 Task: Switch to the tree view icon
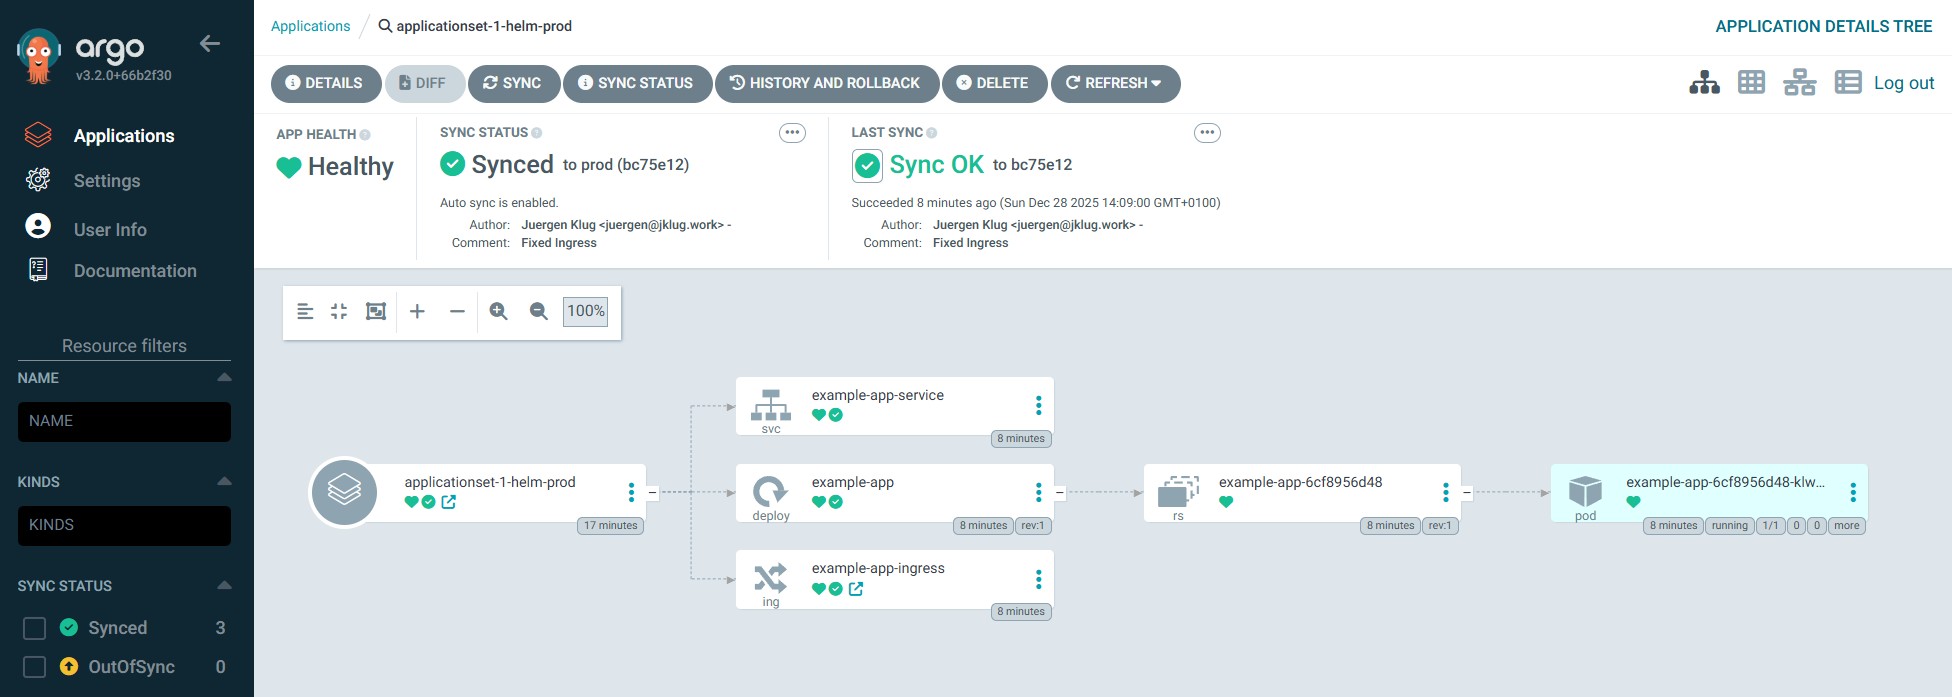(1704, 83)
